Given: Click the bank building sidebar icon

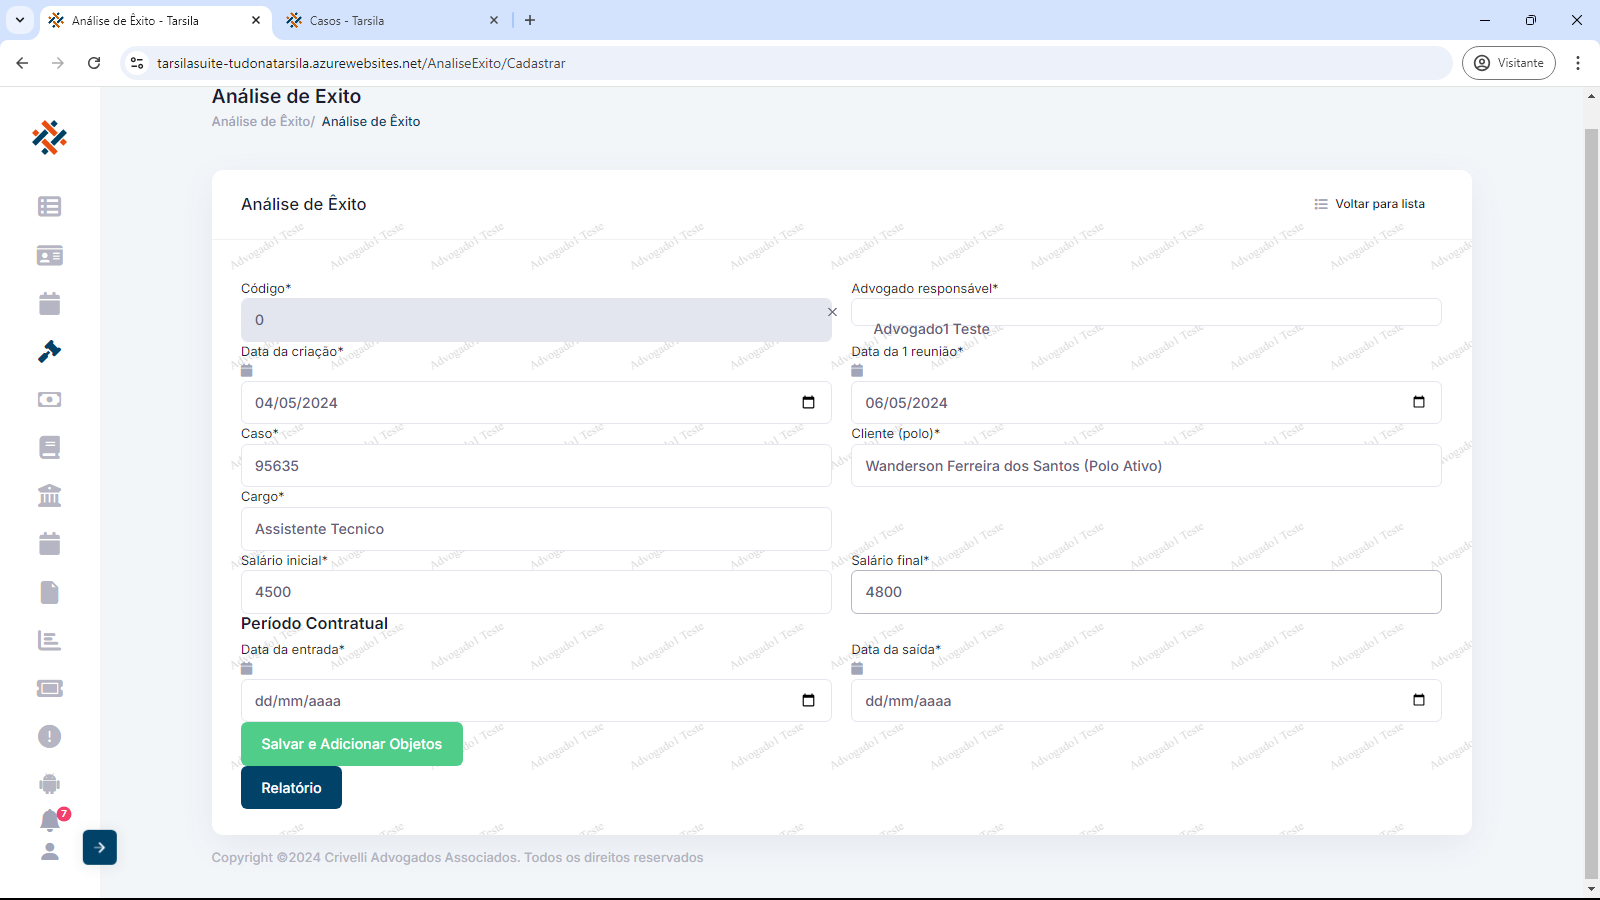Looking at the screenshot, I should pyautogui.click(x=49, y=495).
